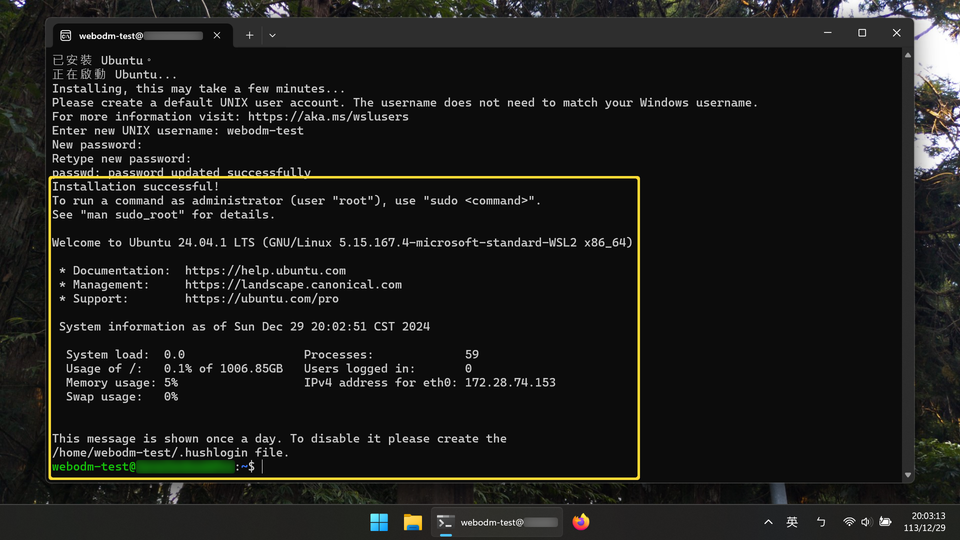960x540 pixels.
Task: Click the terminal scrollbar up arrow
Action: (x=908, y=56)
